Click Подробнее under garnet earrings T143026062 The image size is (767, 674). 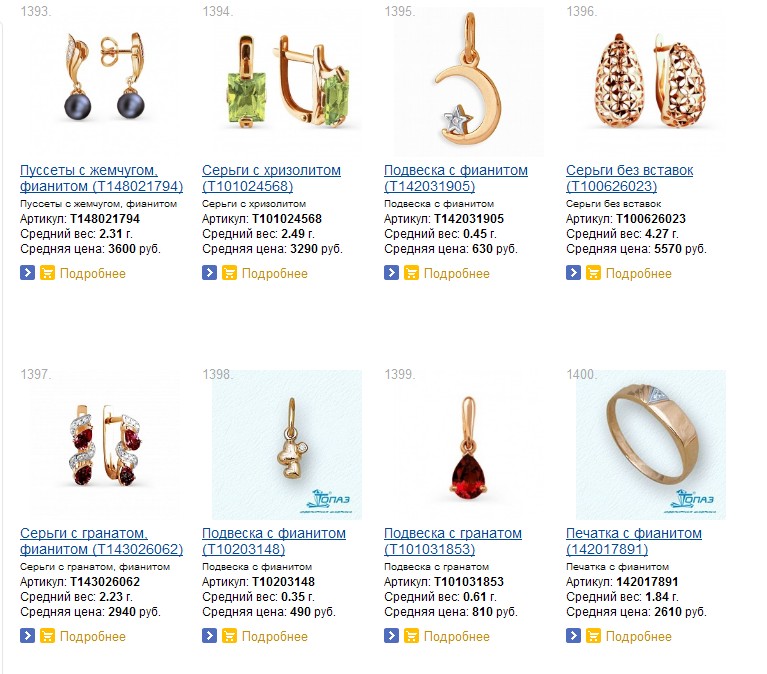92,636
